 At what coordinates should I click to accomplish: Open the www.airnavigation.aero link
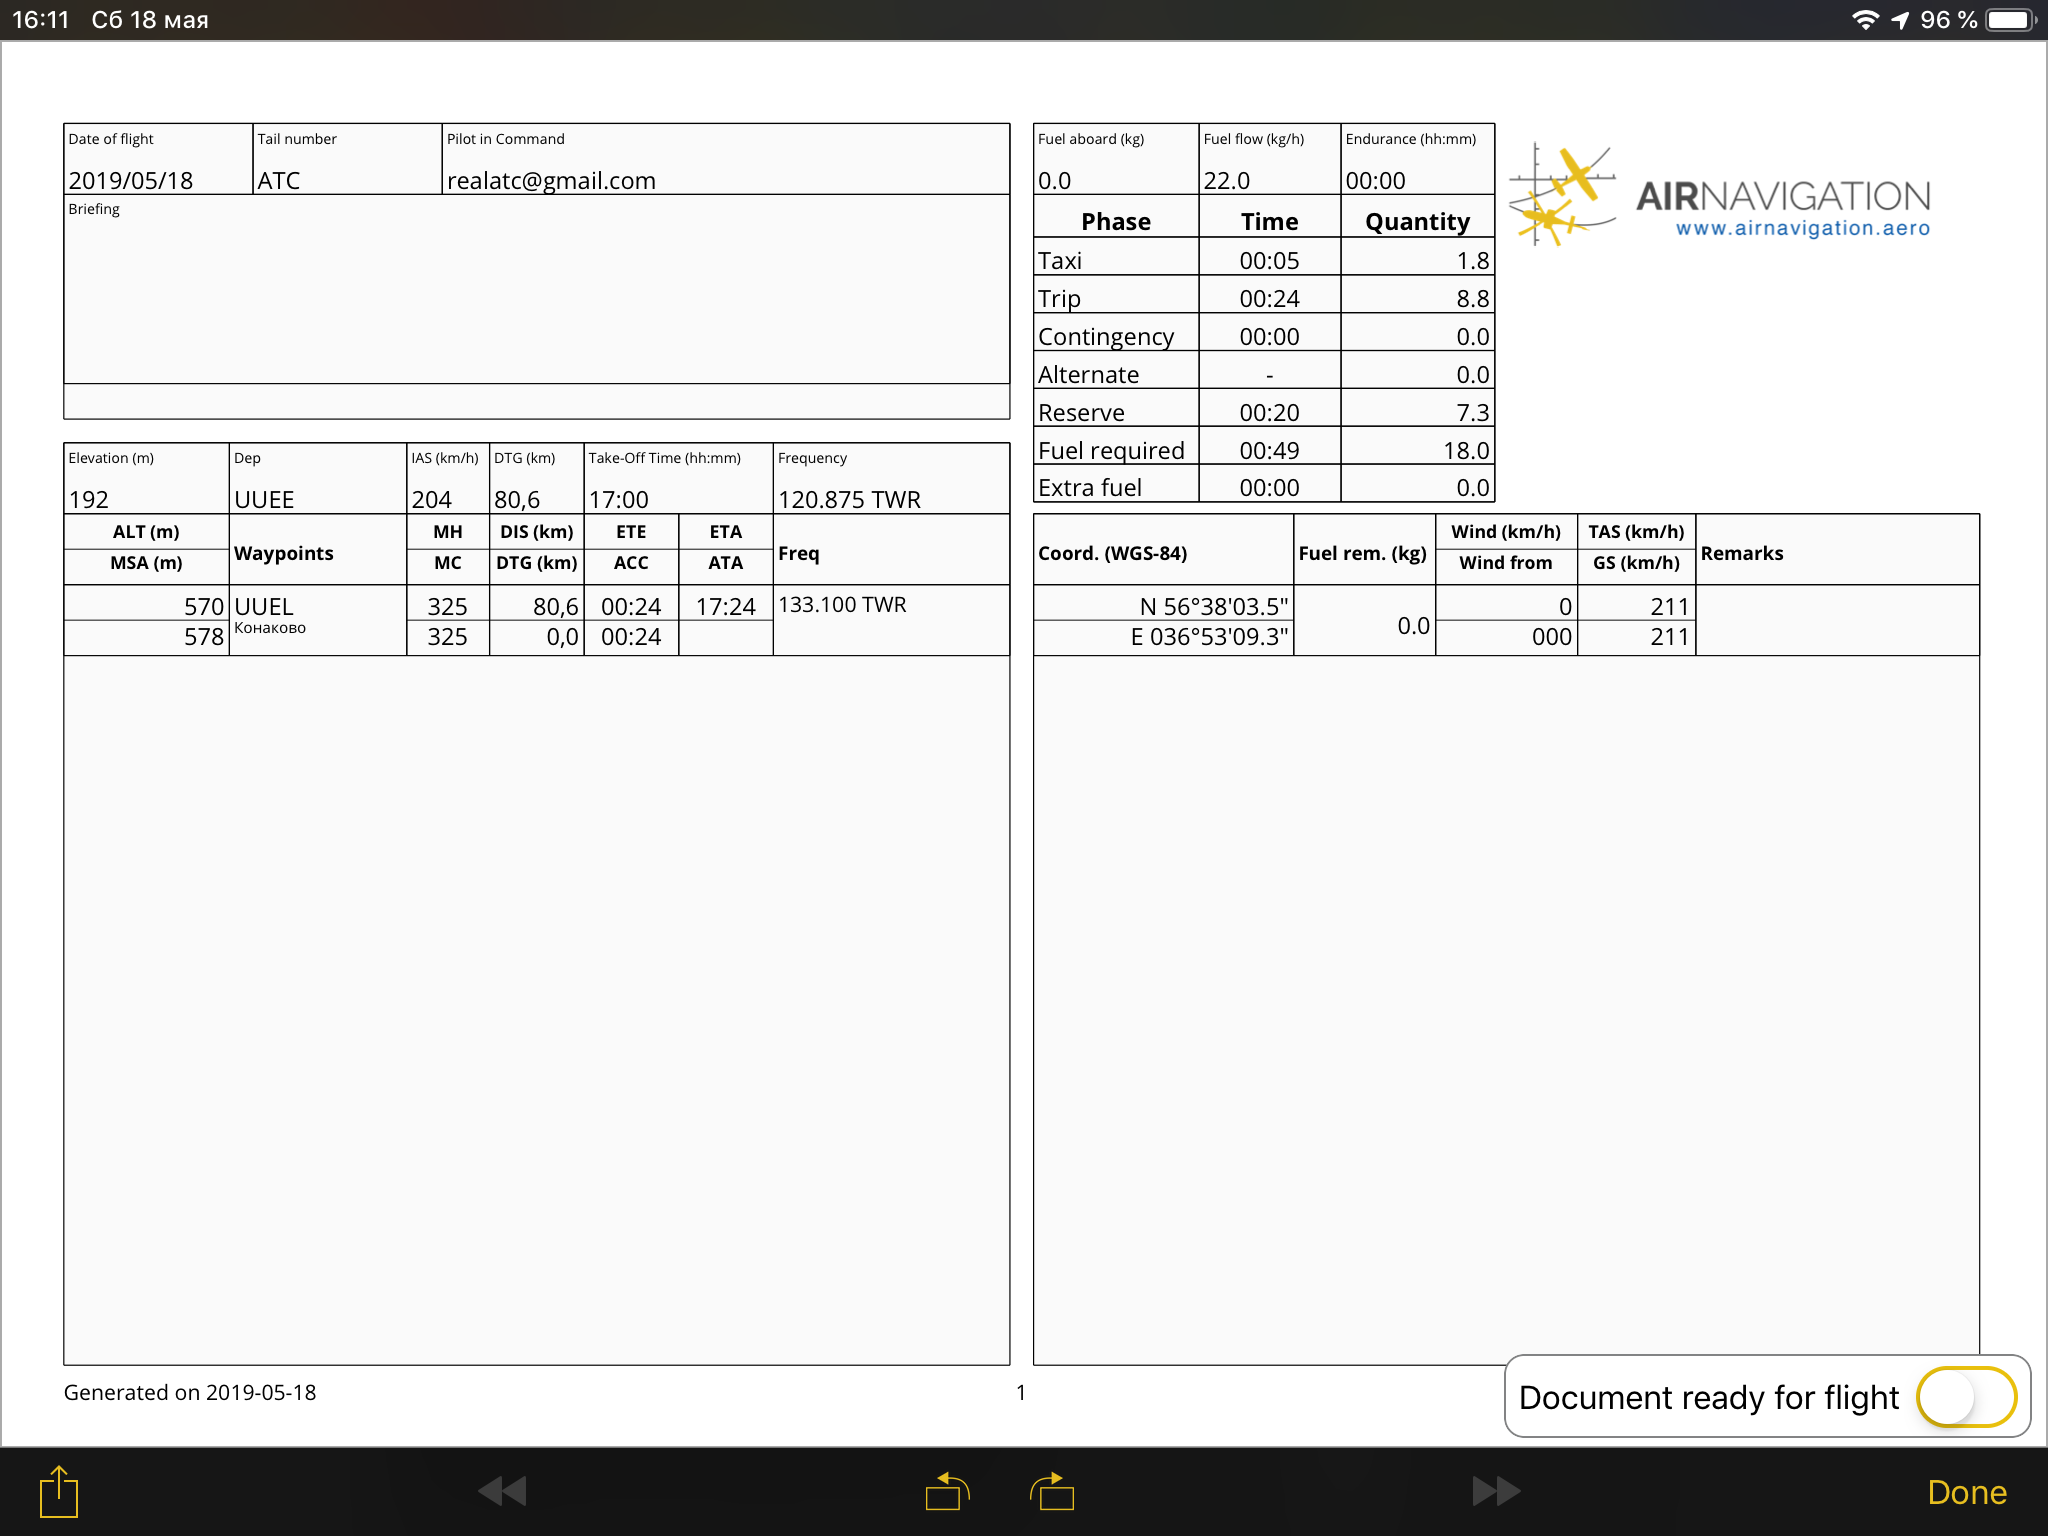click(x=1802, y=228)
